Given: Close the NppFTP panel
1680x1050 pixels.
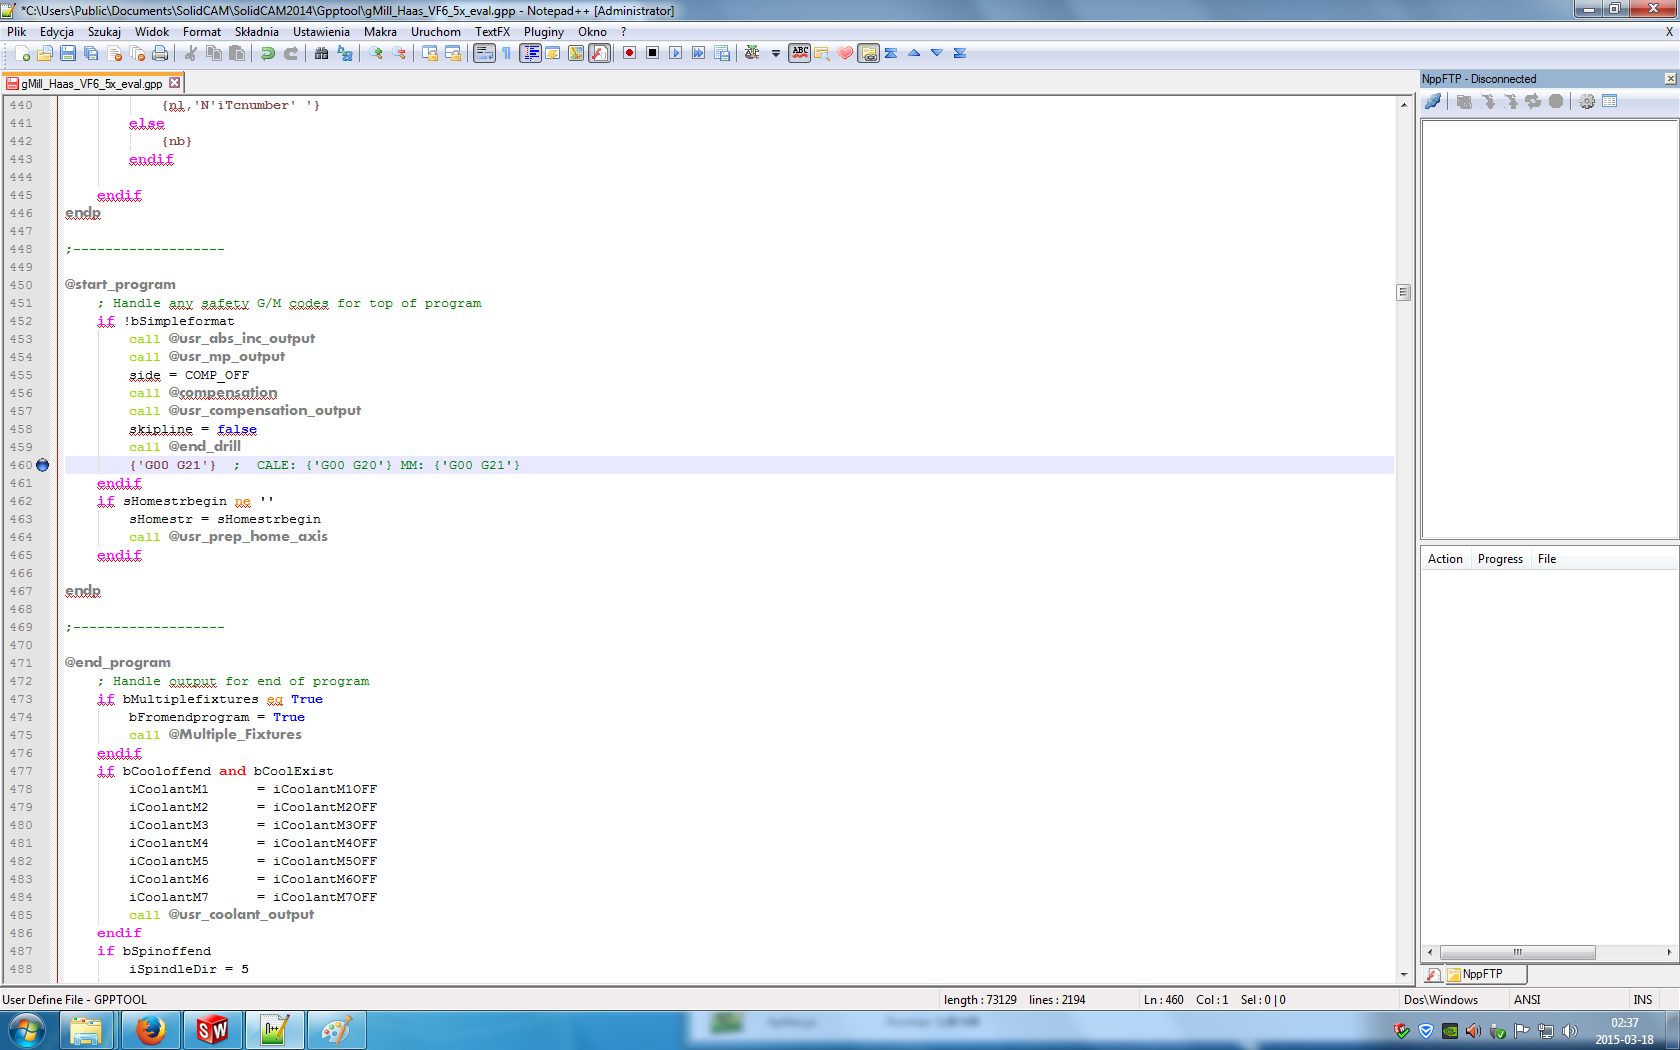Looking at the screenshot, I should click(1671, 78).
